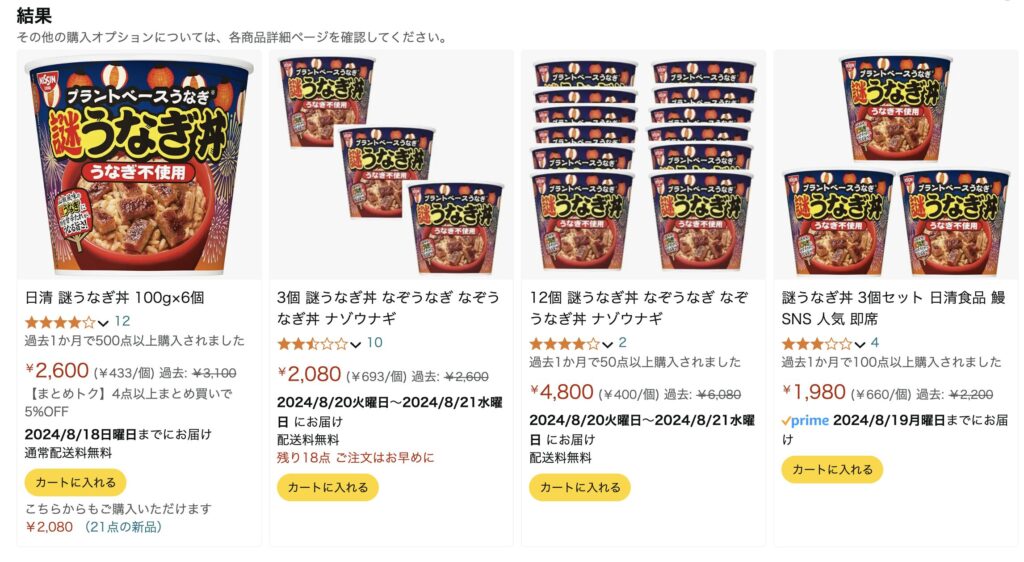Click the four-star rating of 日清 謎うなぎ丼 100g×6個
1024x562 pixels.
[x=60, y=322]
